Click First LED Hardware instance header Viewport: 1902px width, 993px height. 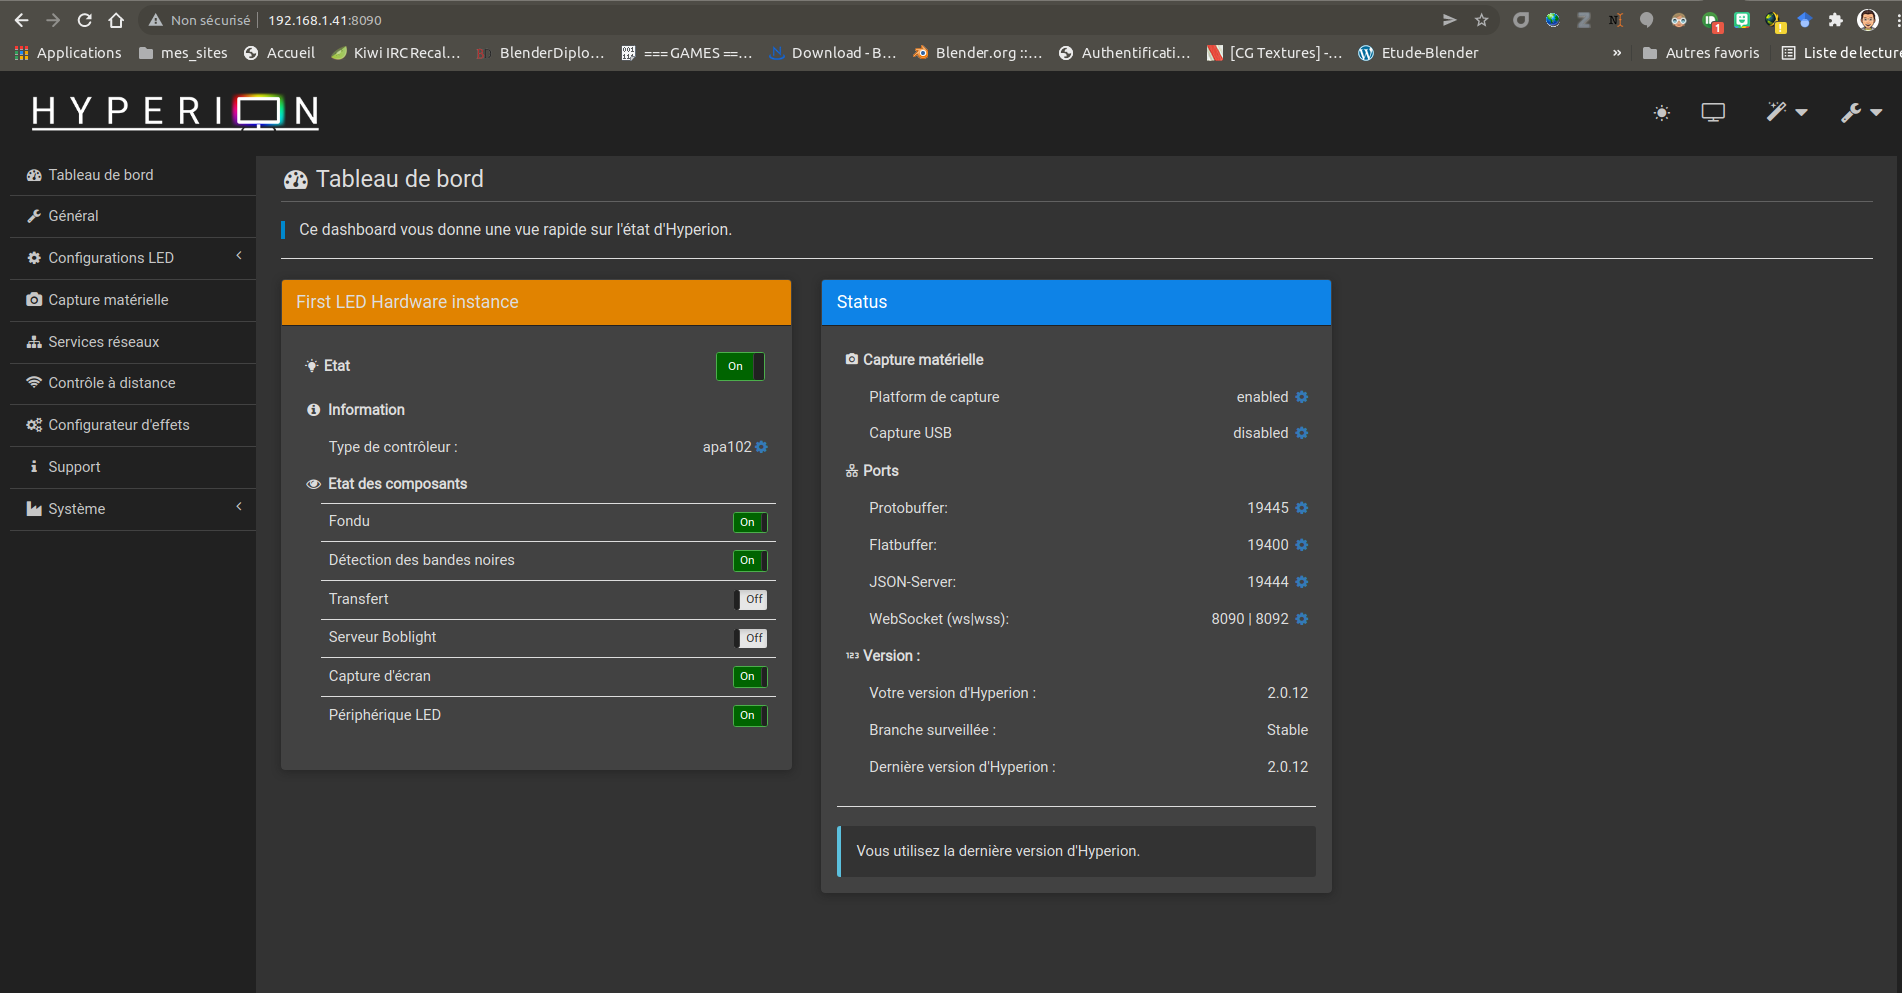[x=536, y=302]
